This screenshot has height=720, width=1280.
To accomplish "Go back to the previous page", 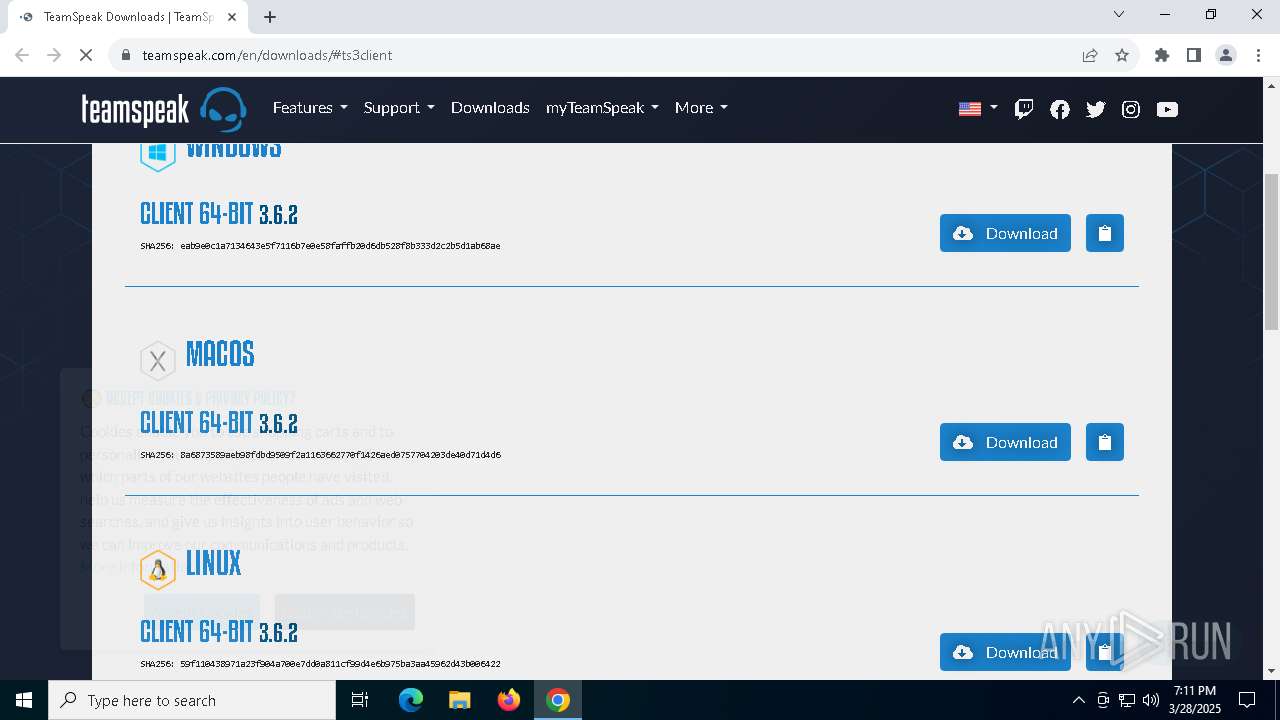I will click(x=22, y=55).
